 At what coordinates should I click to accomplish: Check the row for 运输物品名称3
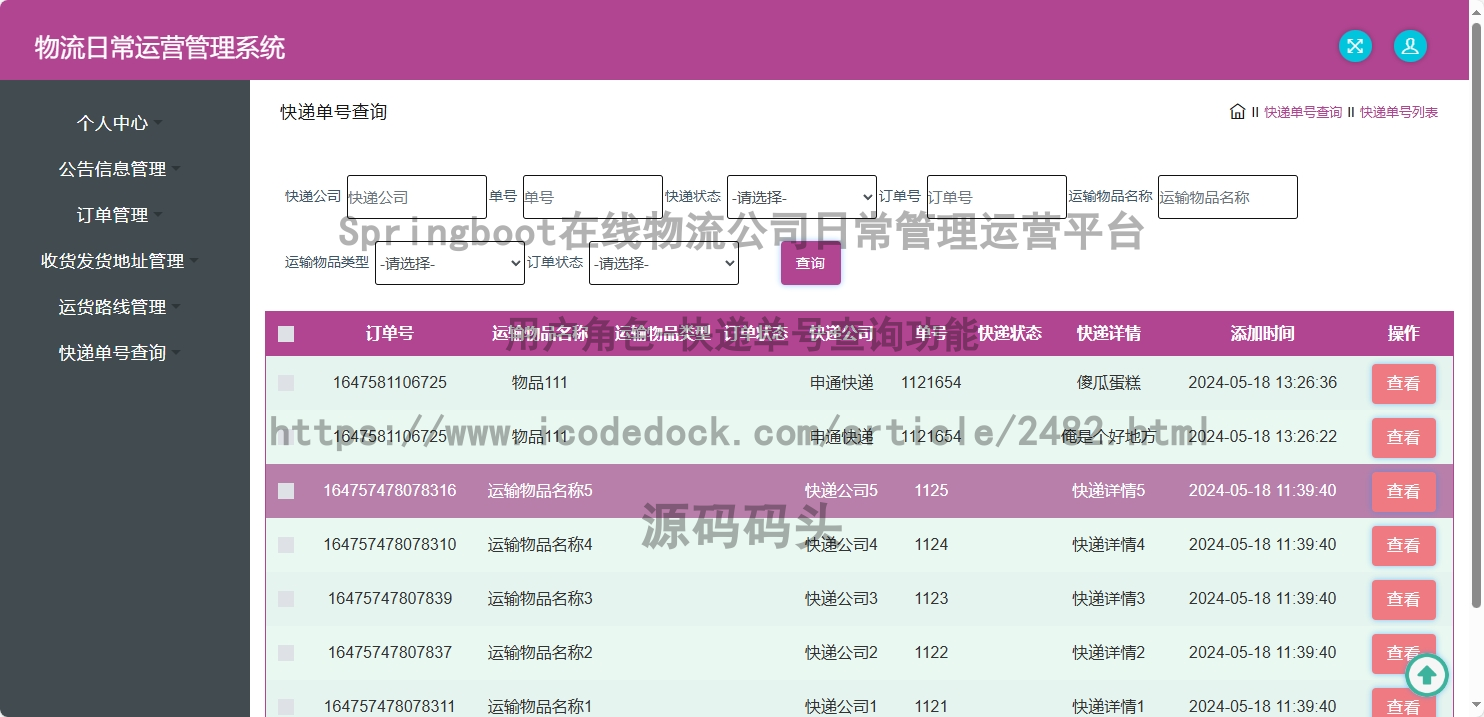(x=286, y=599)
